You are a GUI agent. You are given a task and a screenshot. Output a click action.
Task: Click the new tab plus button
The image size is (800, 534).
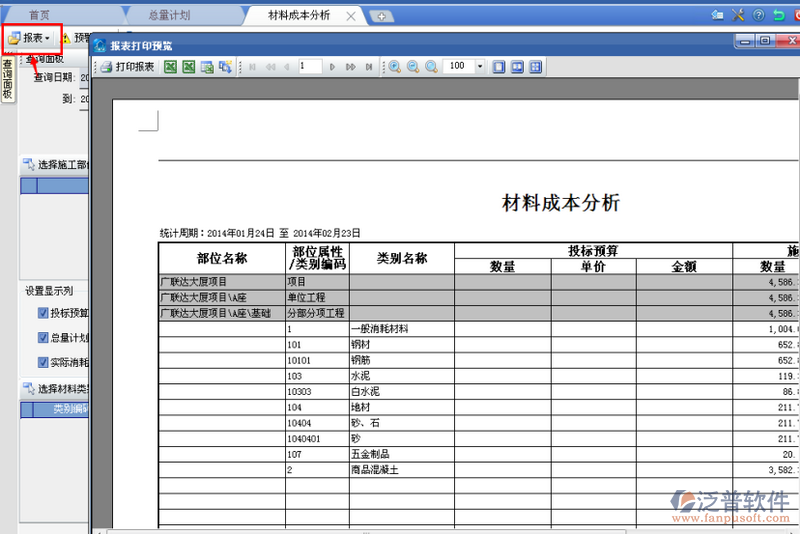(x=381, y=16)
